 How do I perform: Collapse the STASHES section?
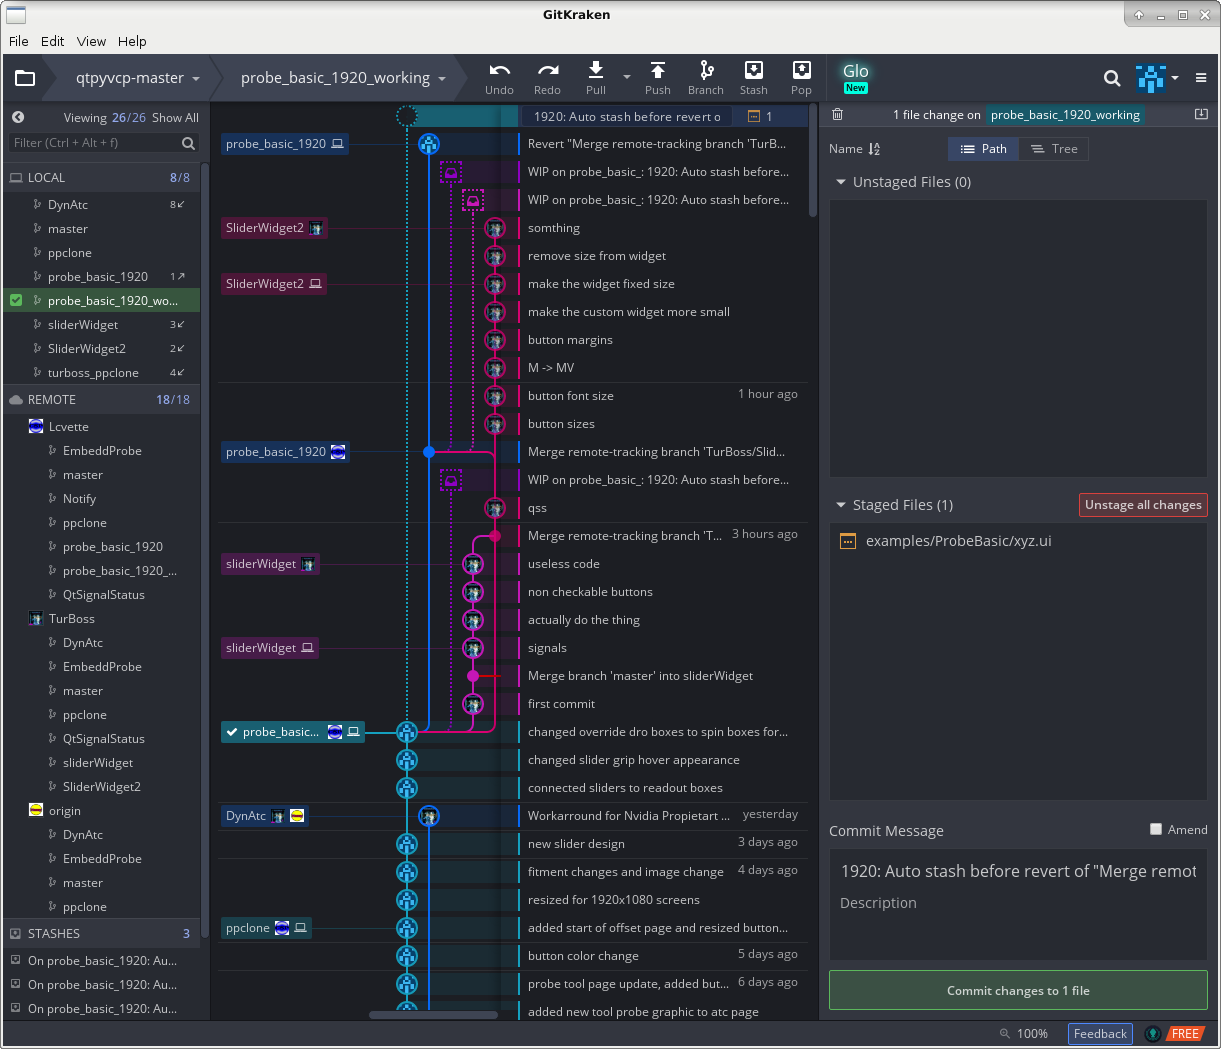coord(101,933)
